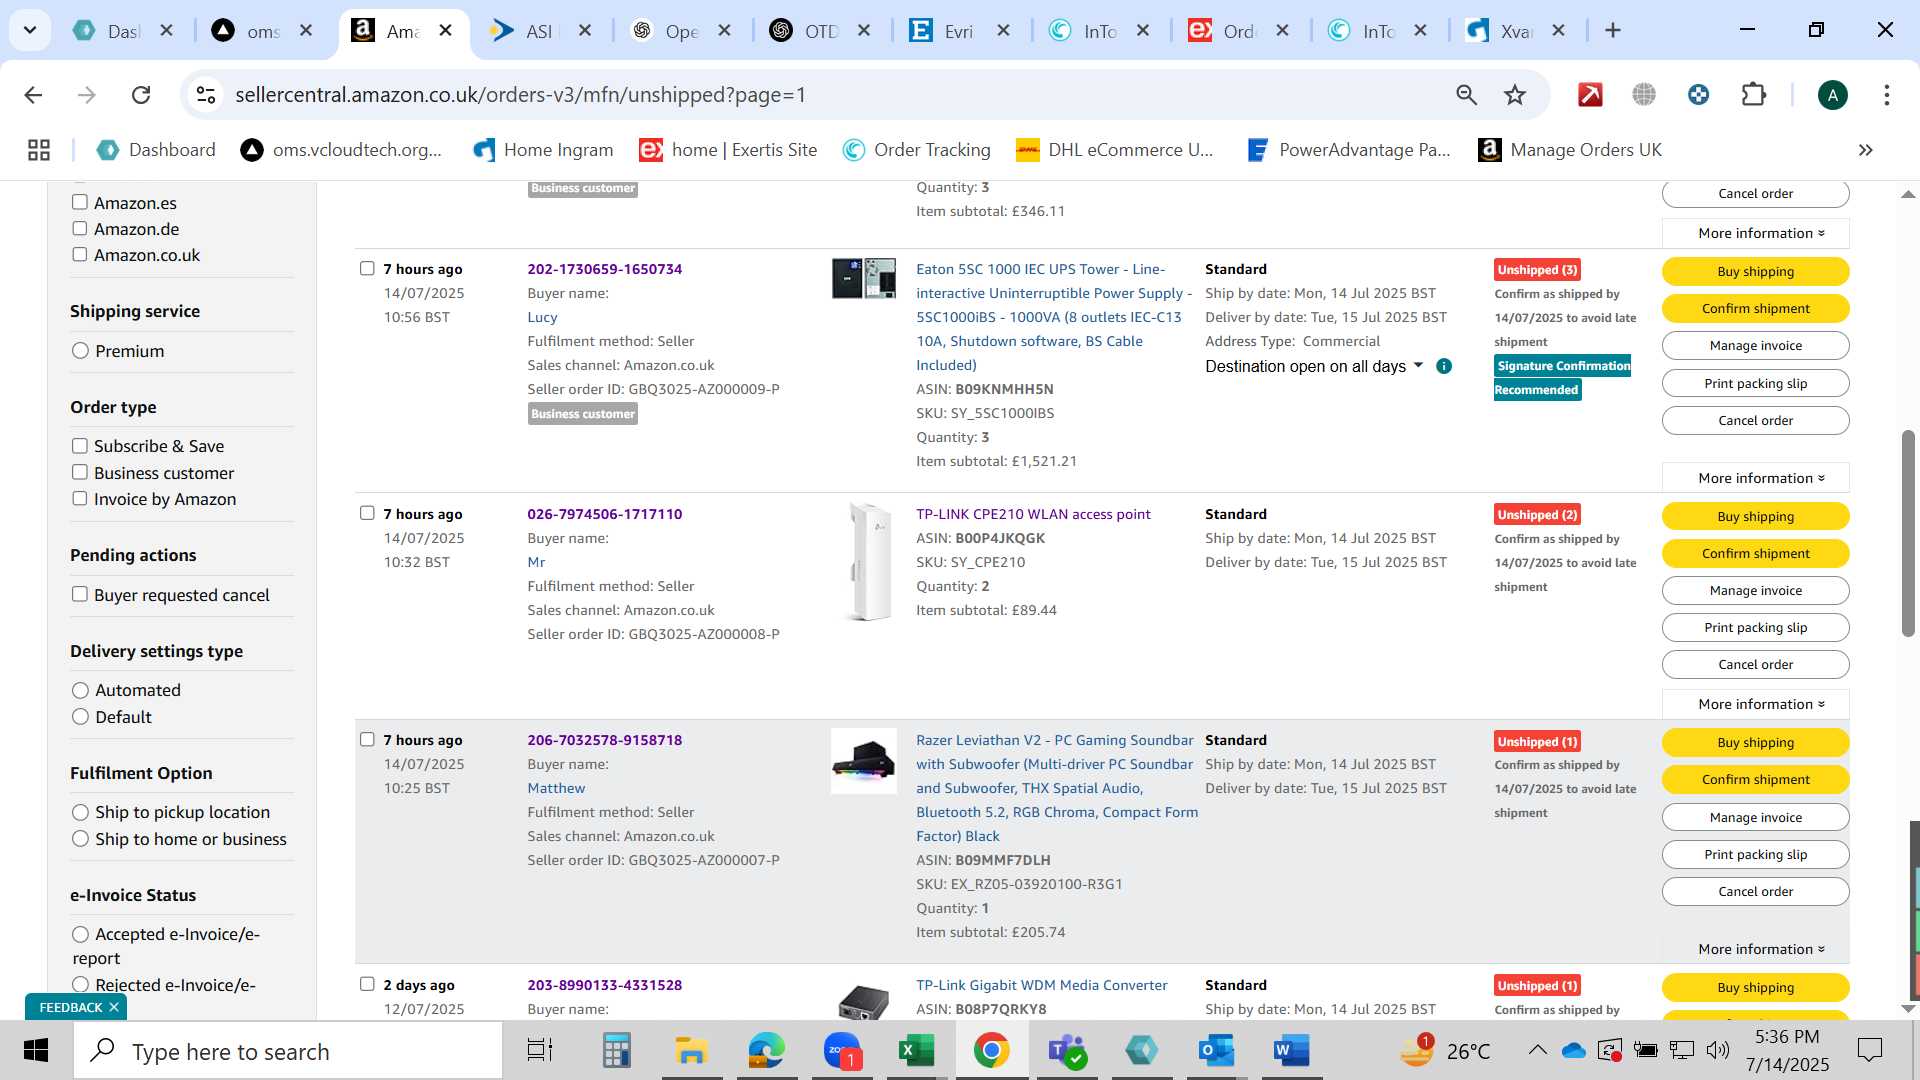Open the Order Tracking bookmark
1920x1080 pixels.
(917, 150)
